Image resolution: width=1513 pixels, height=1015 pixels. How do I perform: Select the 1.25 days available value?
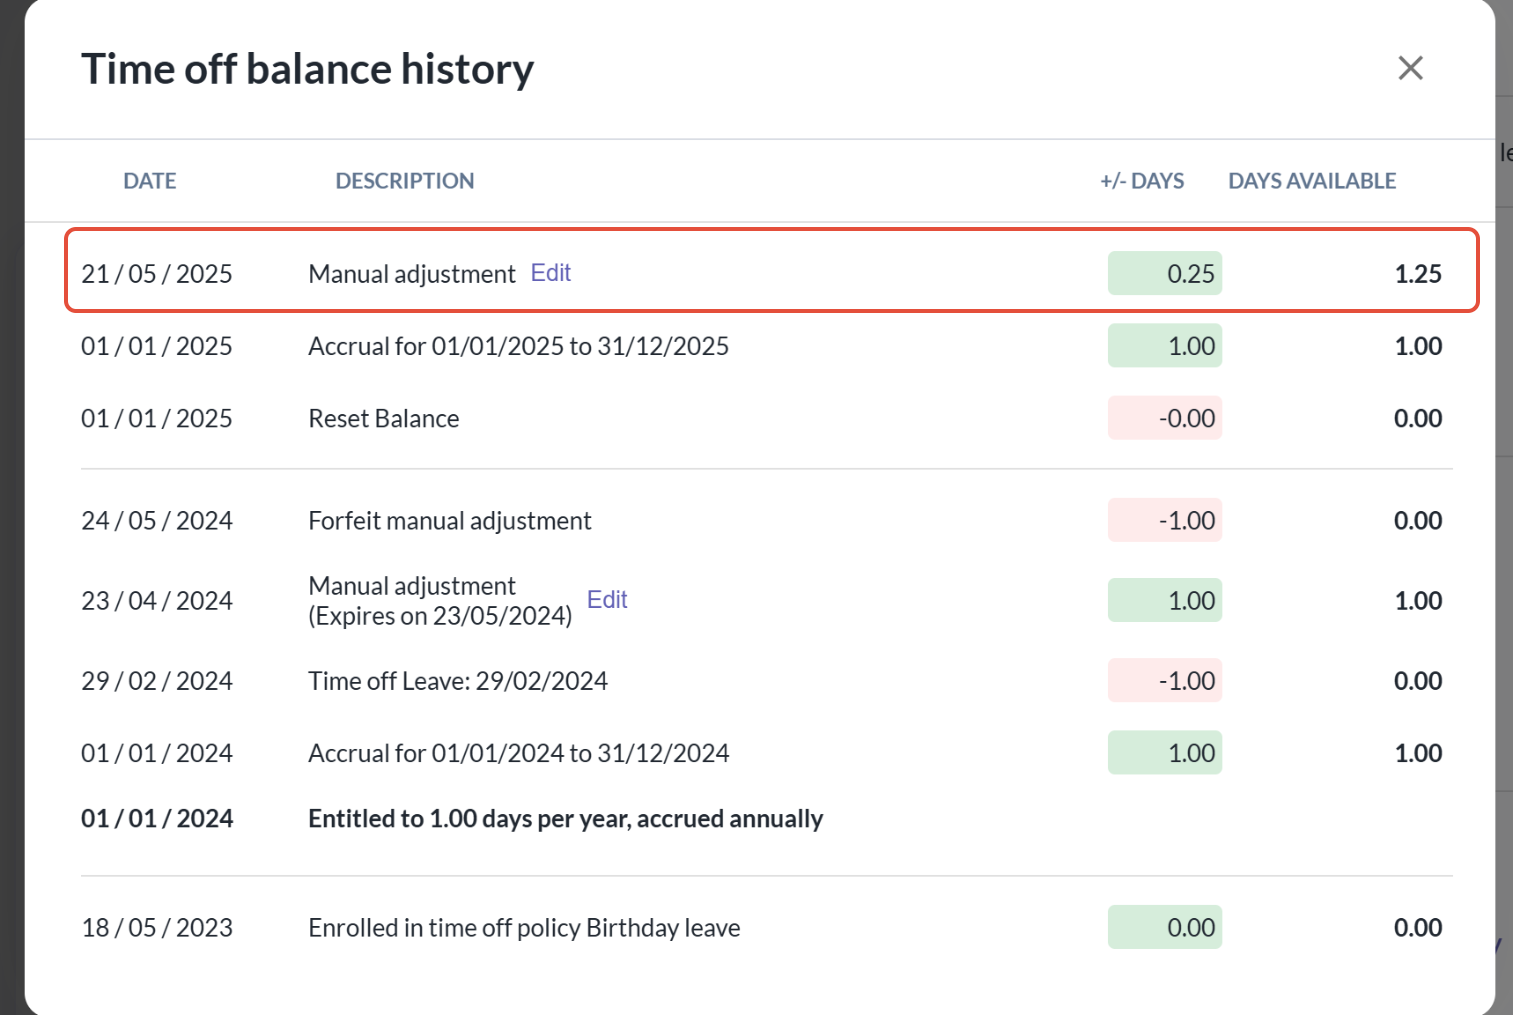click(x=1418, y=274)
